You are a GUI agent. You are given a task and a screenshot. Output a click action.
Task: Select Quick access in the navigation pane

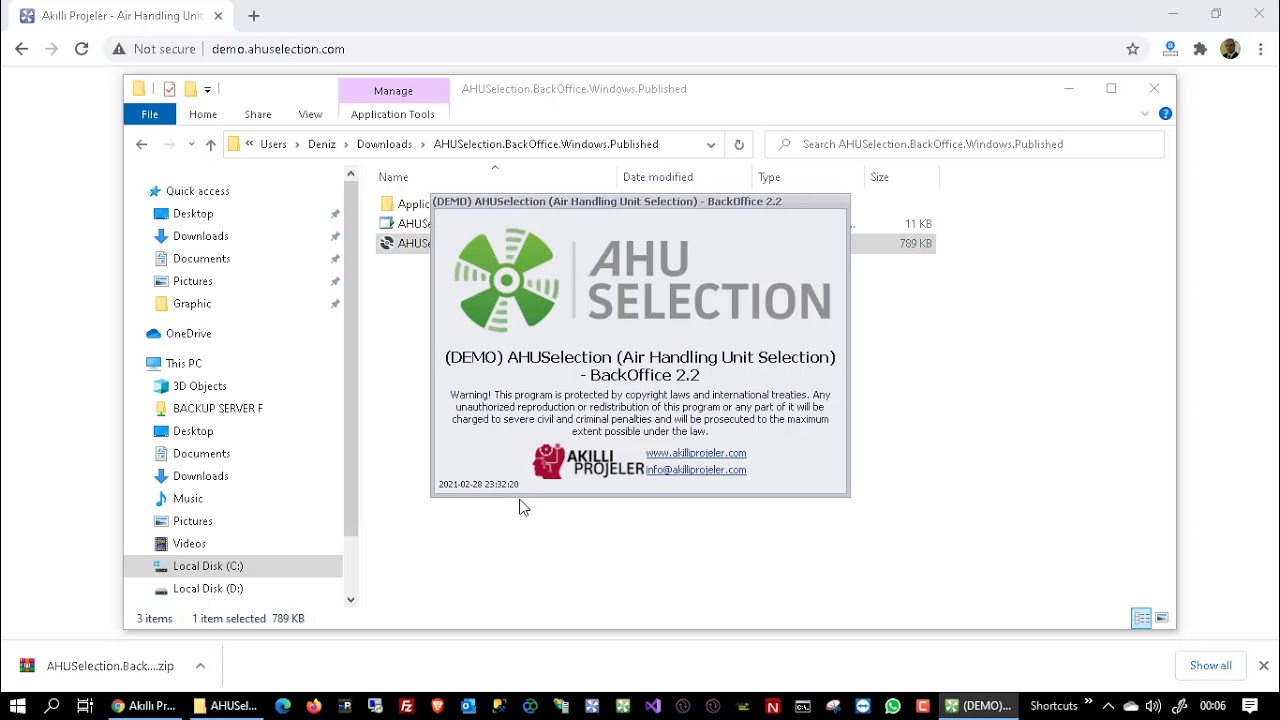(x=197, y=191)
